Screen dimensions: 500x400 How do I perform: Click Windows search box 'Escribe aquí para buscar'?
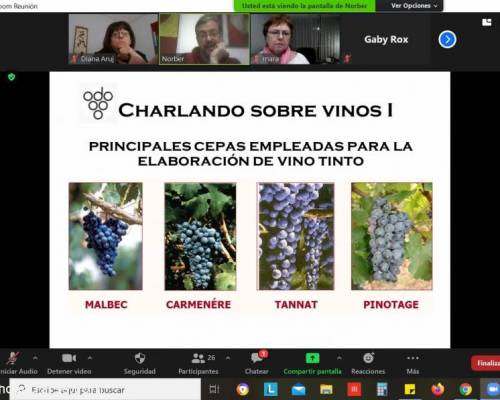coord(105,389)
